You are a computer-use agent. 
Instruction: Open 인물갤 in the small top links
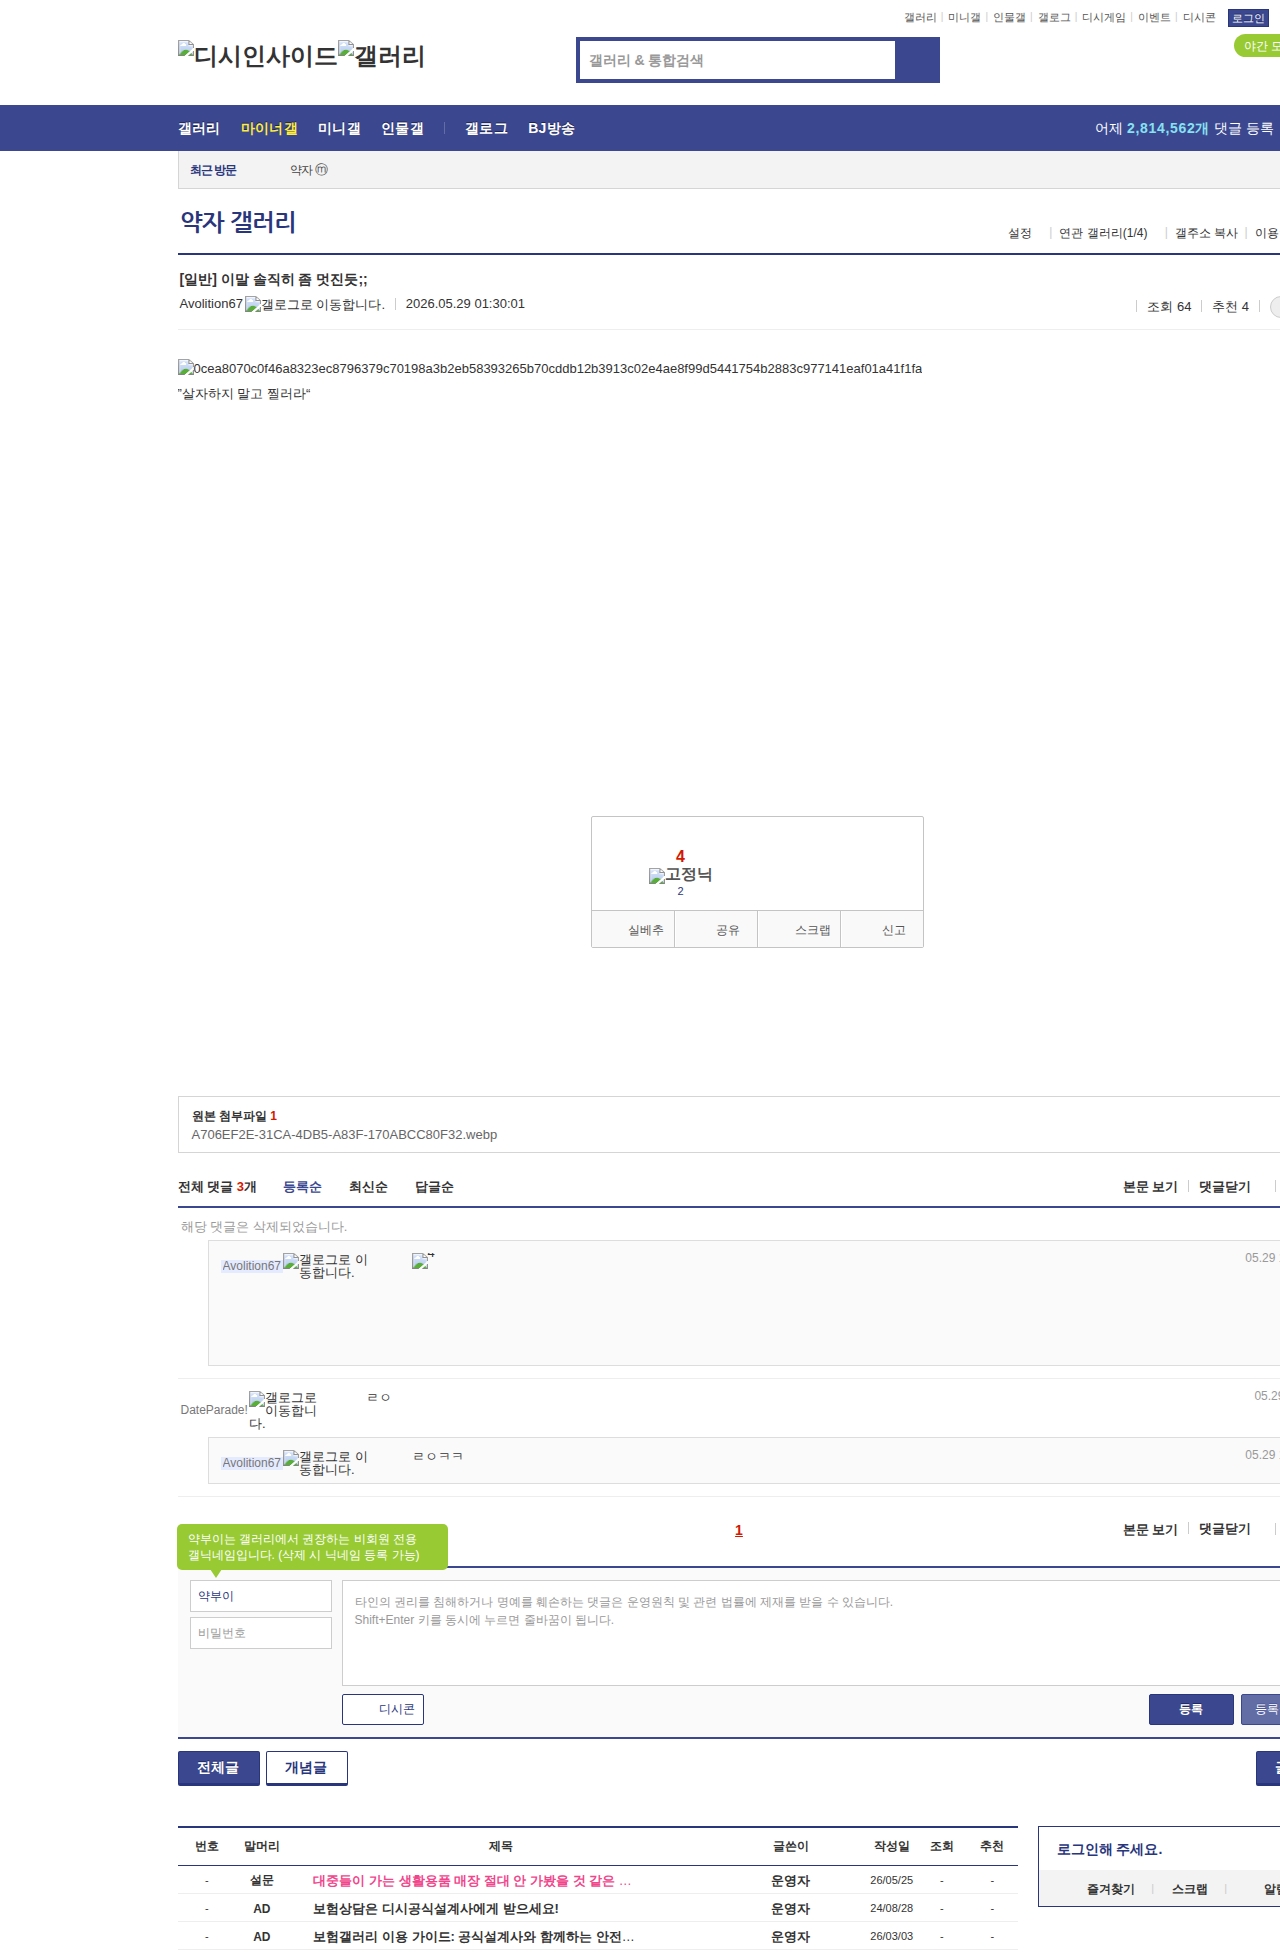point(1009,18)
